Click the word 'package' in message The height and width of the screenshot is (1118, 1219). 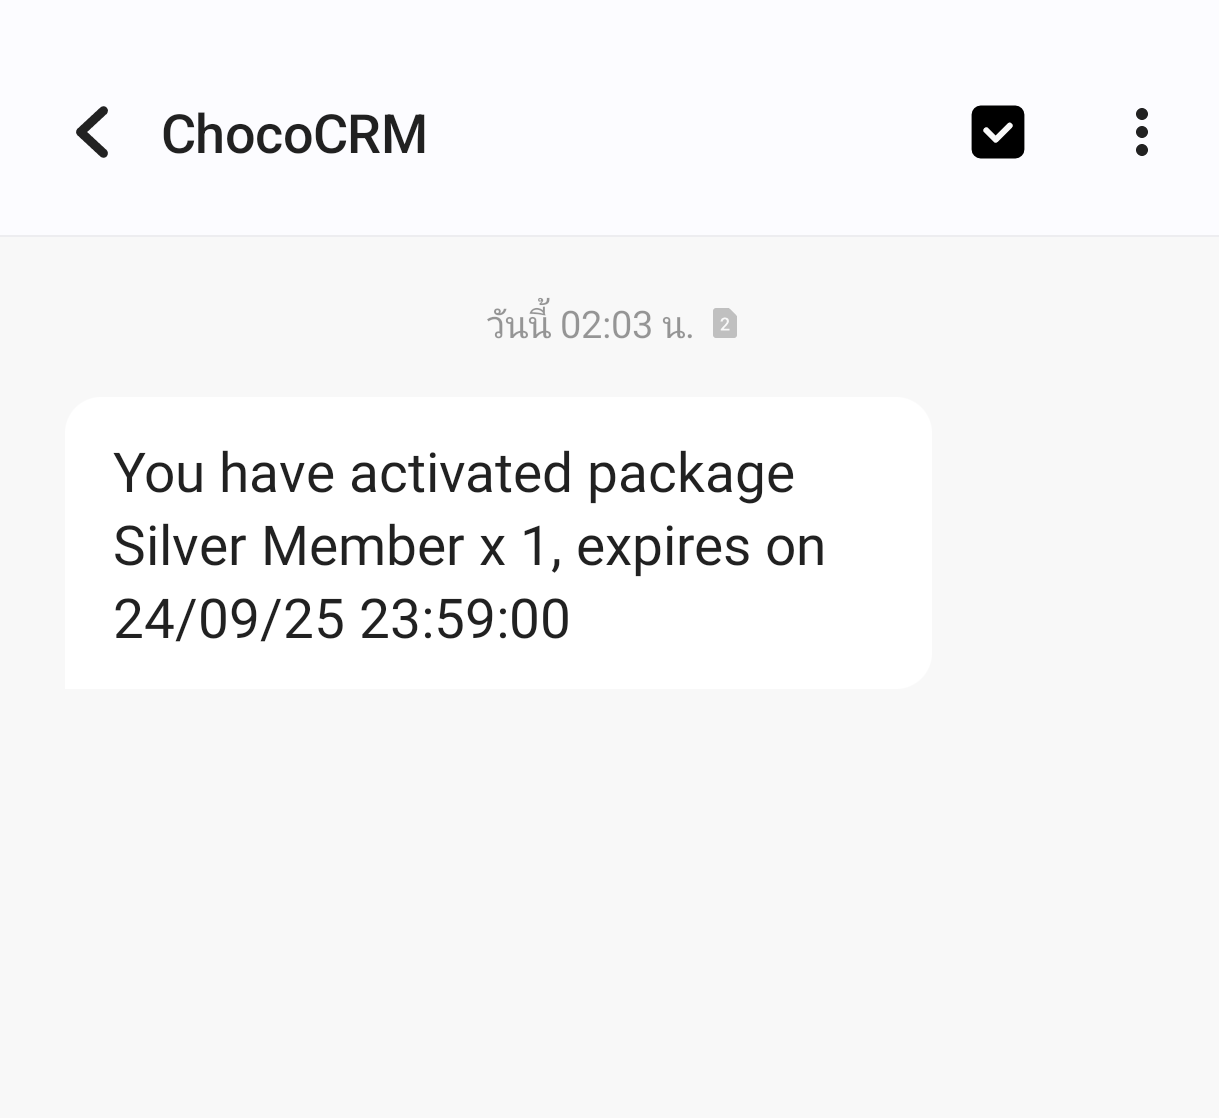click(x=690, y=475)
